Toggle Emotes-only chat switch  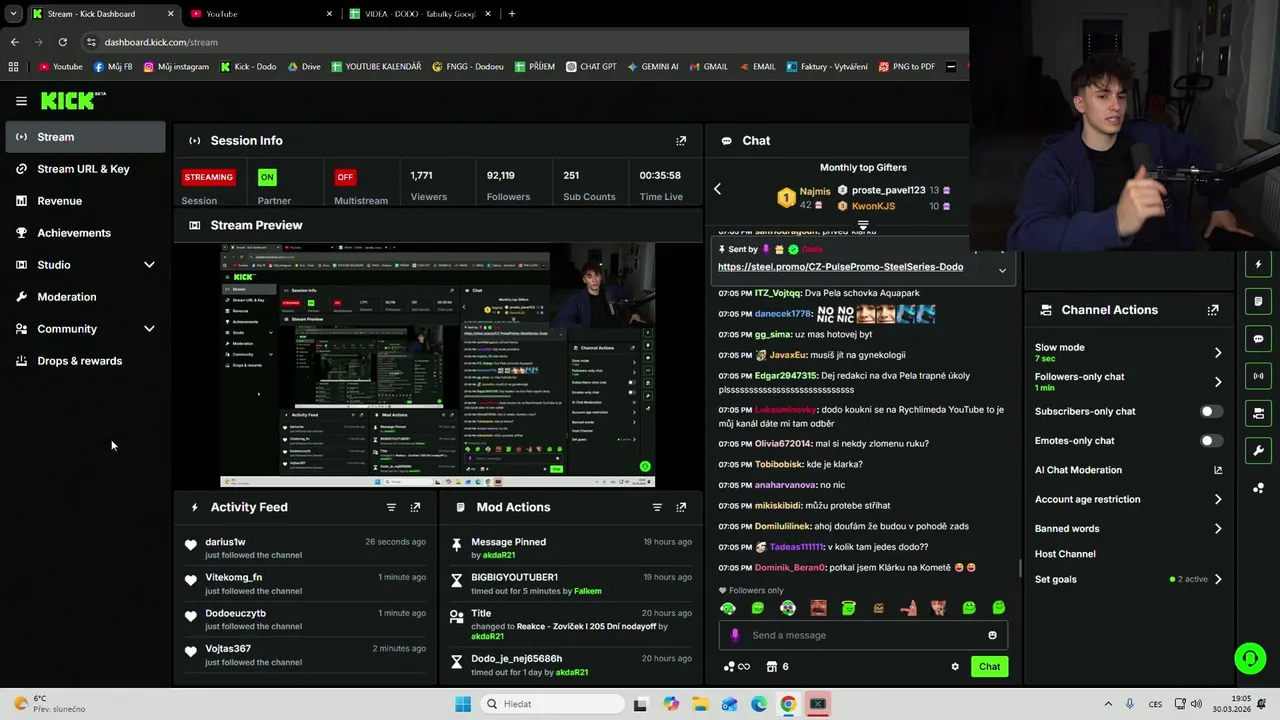click(1211, 441)
